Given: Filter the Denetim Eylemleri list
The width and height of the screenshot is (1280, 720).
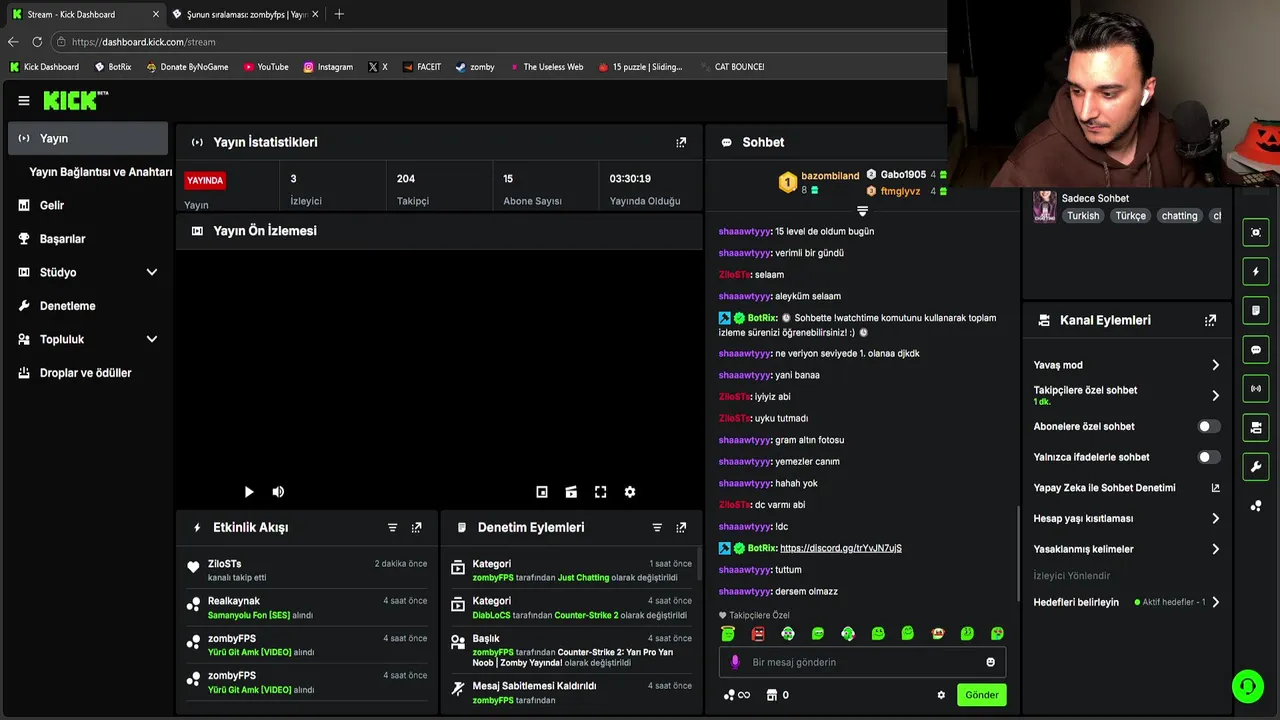Looking at the screenshot, I should 657,527.
